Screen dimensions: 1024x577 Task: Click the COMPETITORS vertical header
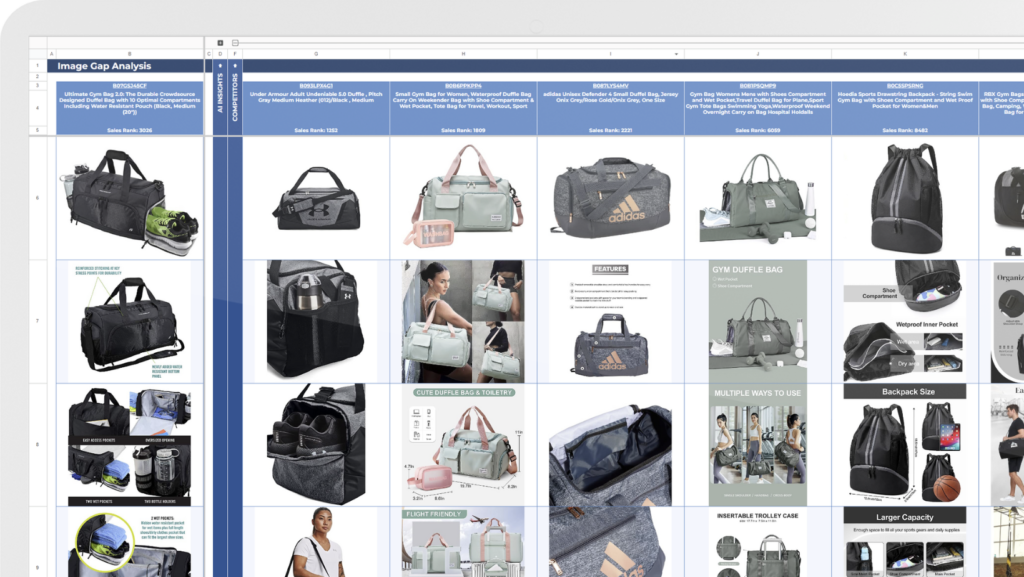click(234, 97)
